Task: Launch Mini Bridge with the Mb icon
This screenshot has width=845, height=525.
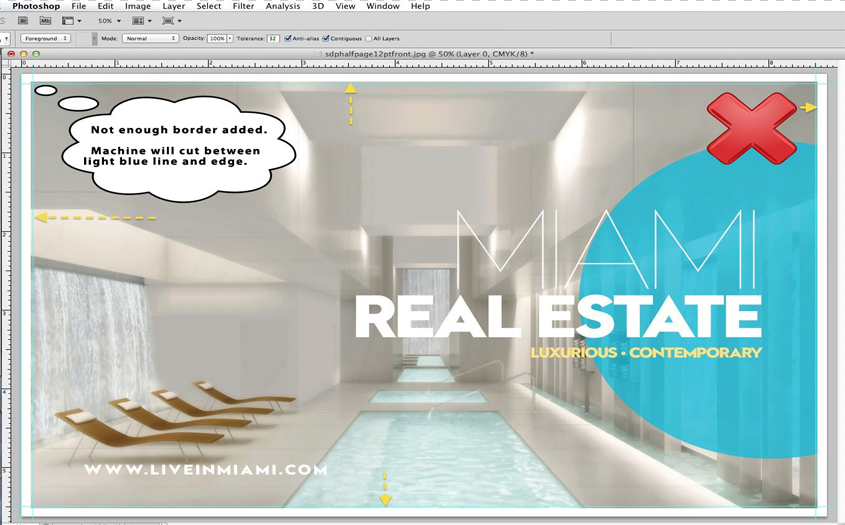Action: (45, 20)
